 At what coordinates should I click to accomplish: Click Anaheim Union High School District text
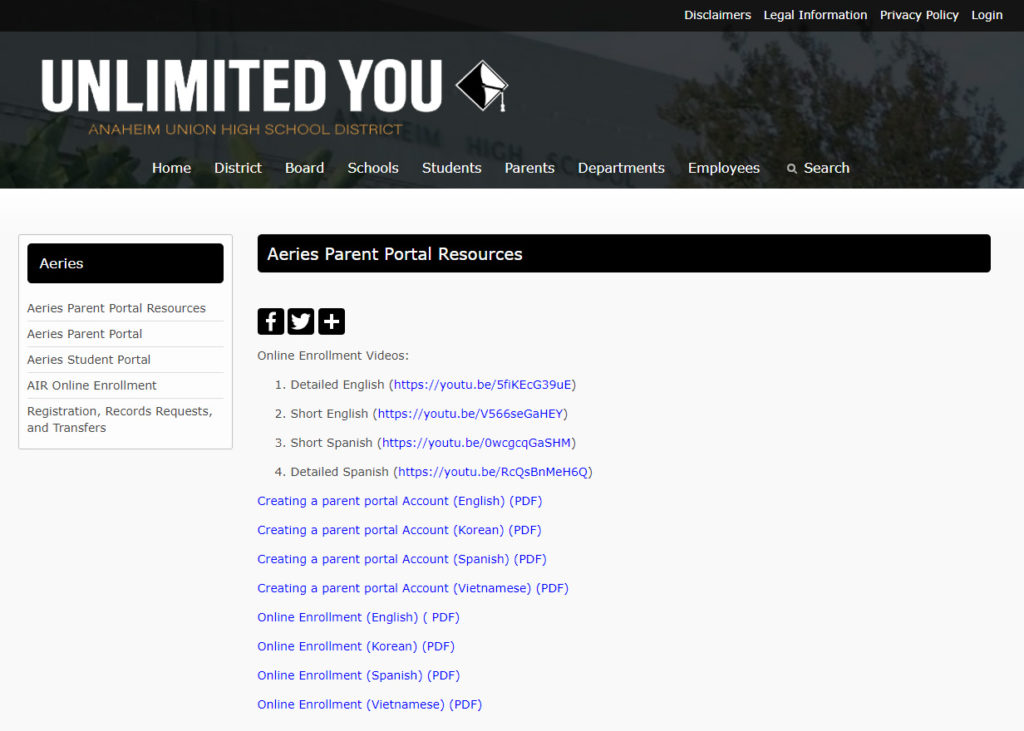pos(246,129)
